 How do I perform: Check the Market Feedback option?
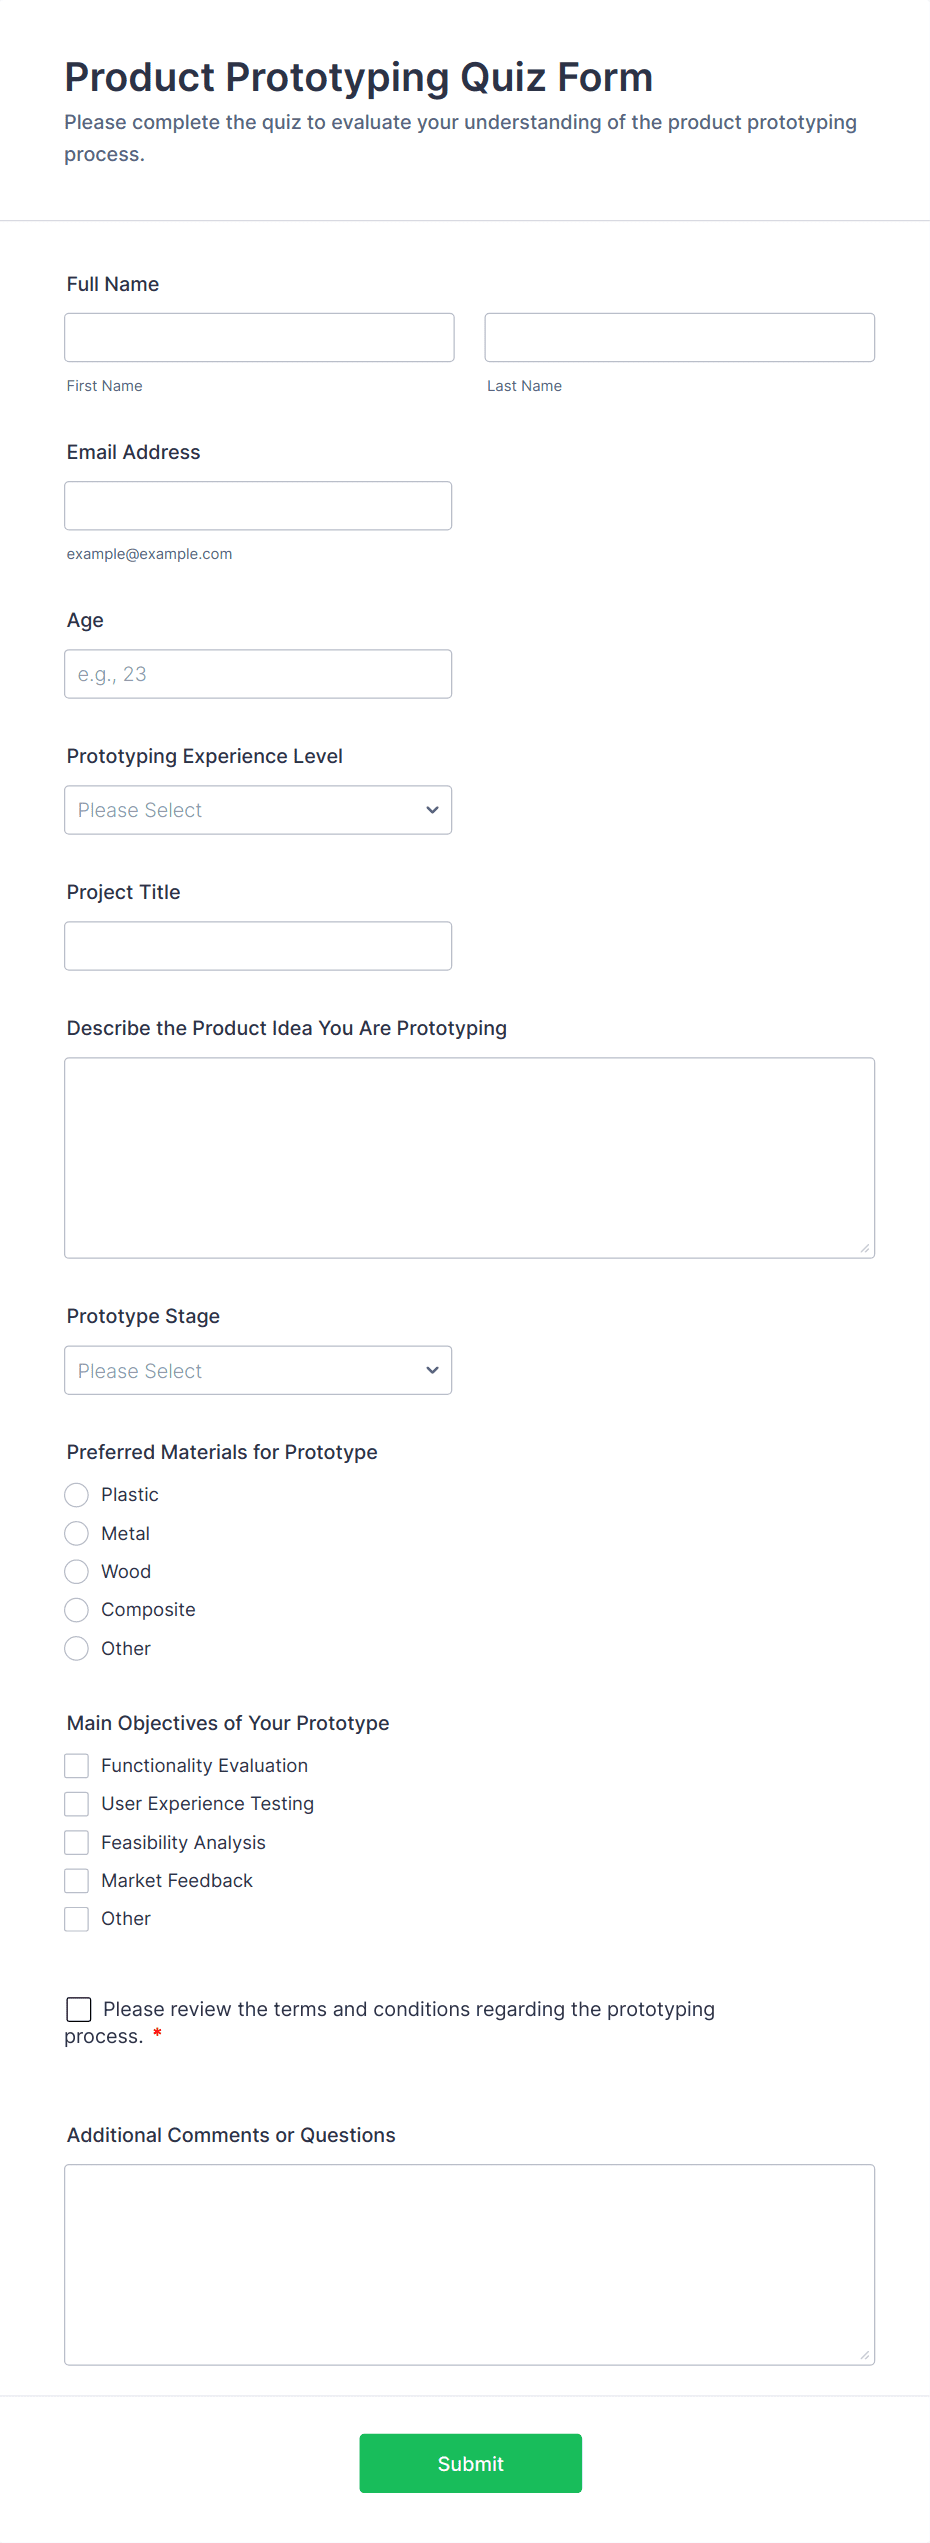[x=77, y=1881]
